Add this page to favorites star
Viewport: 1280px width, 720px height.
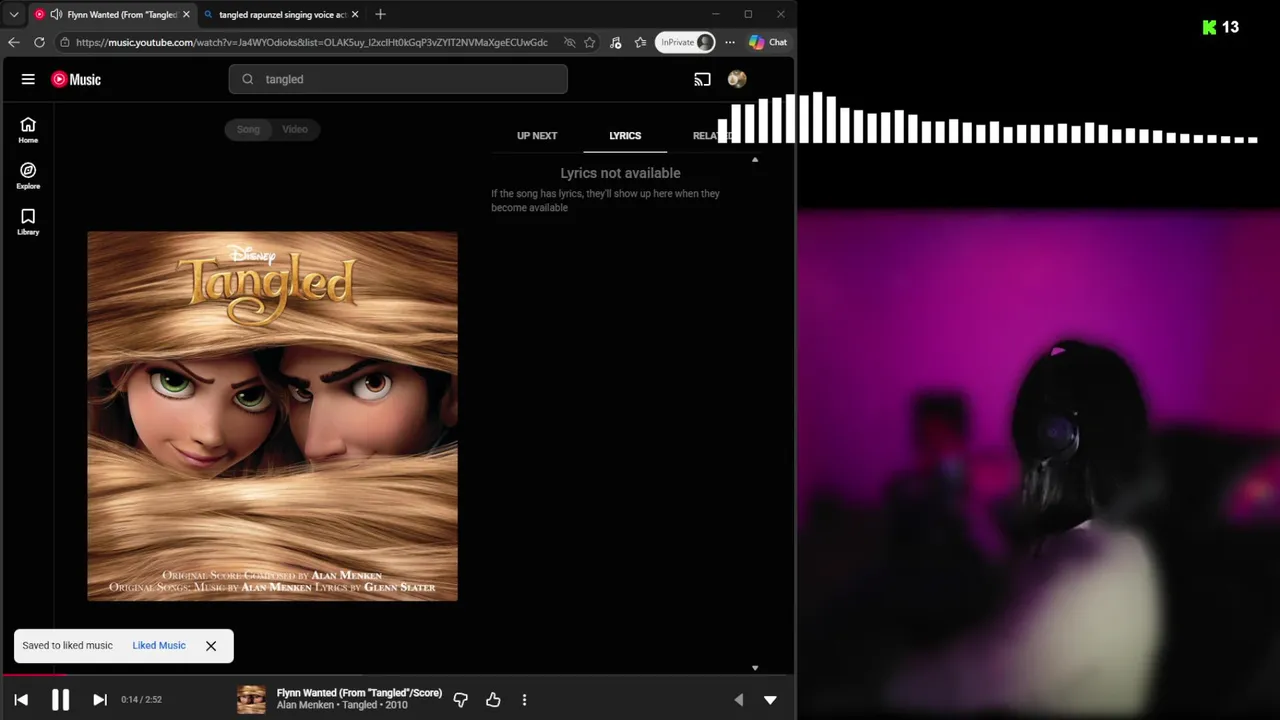[x=590, y=42]
